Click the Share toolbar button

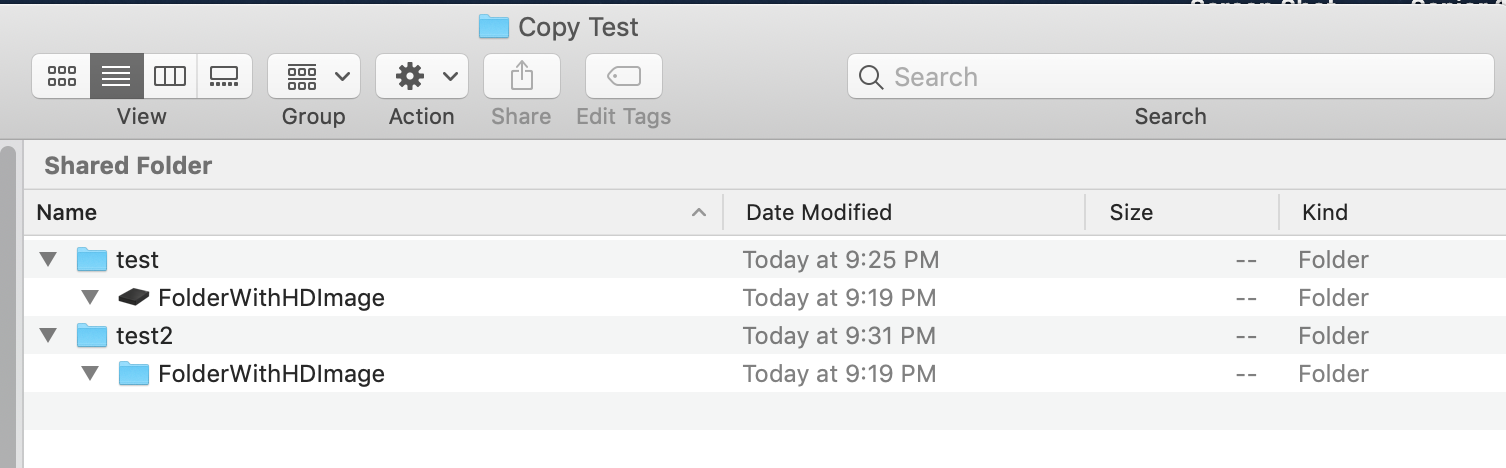tap(521, 76)
